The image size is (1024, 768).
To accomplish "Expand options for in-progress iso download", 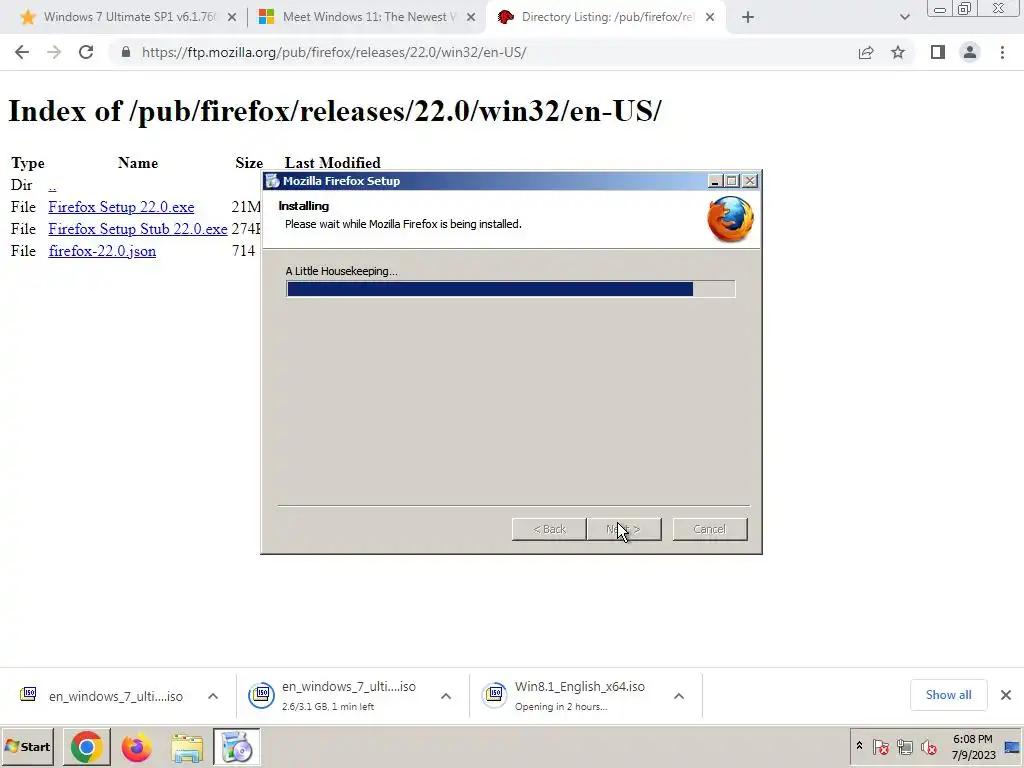I will [446, 696].
